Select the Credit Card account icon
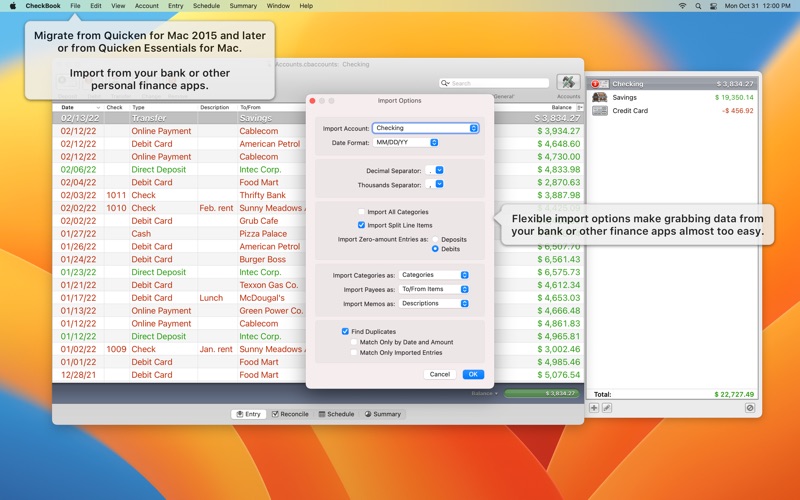800x500 pixels. [600, 111]
